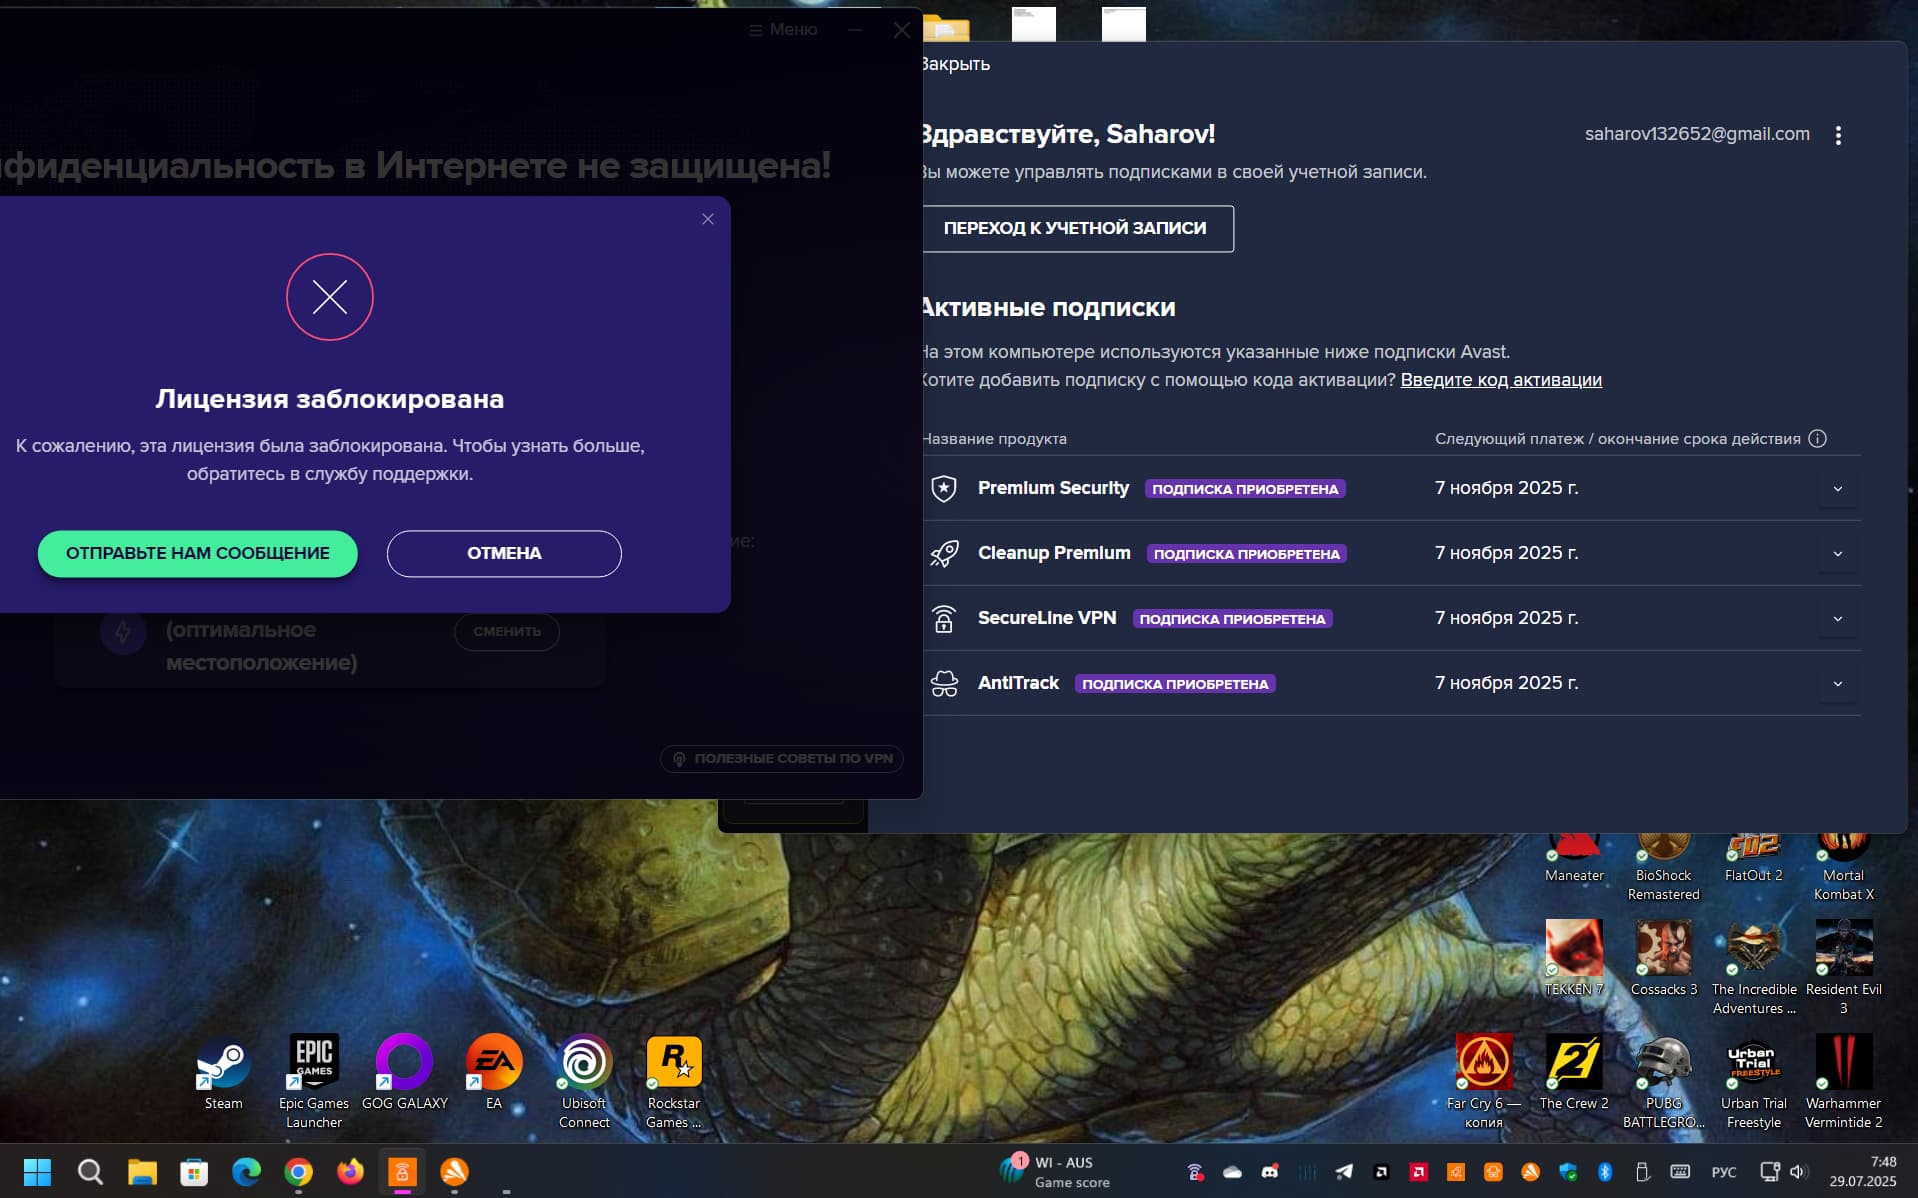
Task: Click the Discord icon in system tray
Action: [x=1269, y=1172]
